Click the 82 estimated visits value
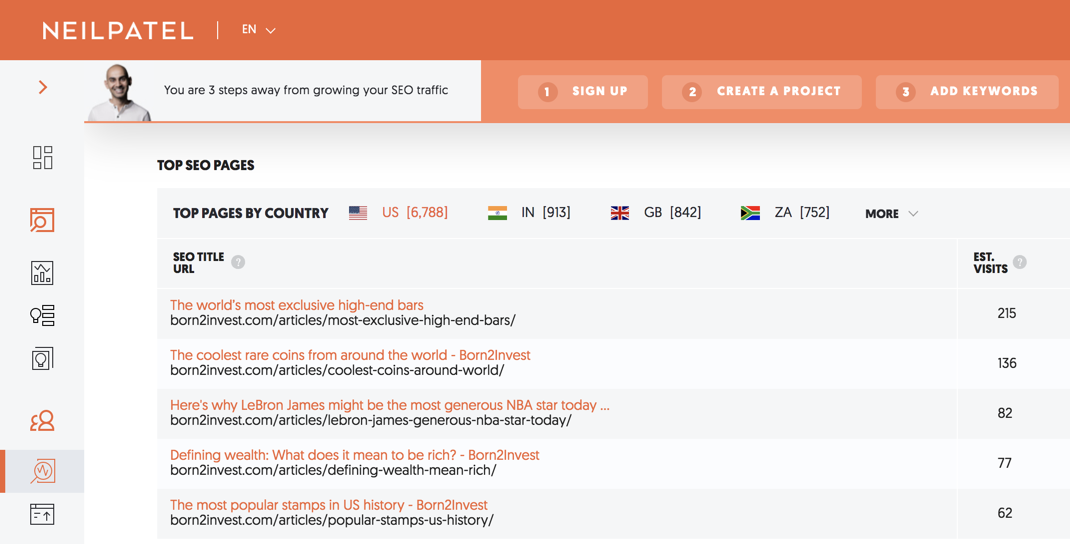This screenshot has width=1070, height=544. (1004, 413)
